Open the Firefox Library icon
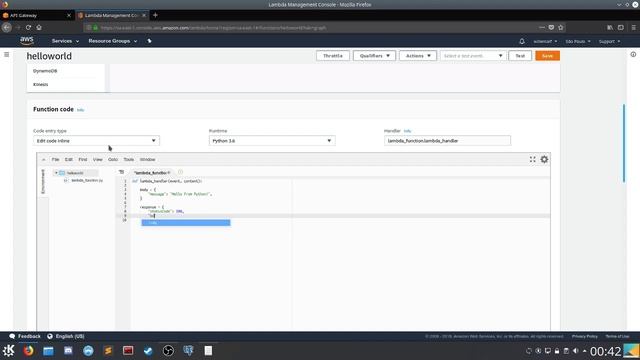Image resolution: width=640 pixels, height=360 pixels. [610, 27]
